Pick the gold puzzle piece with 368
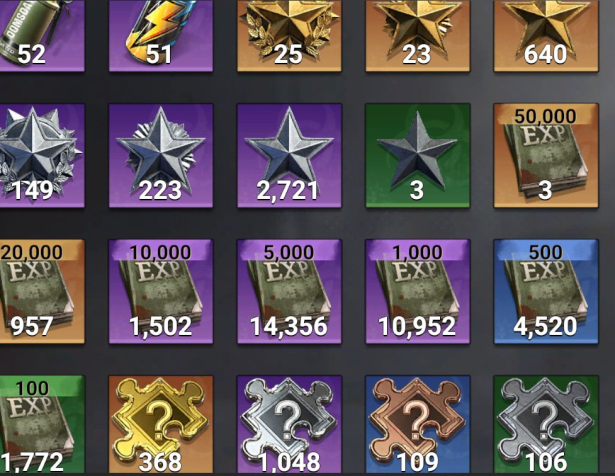Viewport: 615px width, 476px height. point(161,425)
